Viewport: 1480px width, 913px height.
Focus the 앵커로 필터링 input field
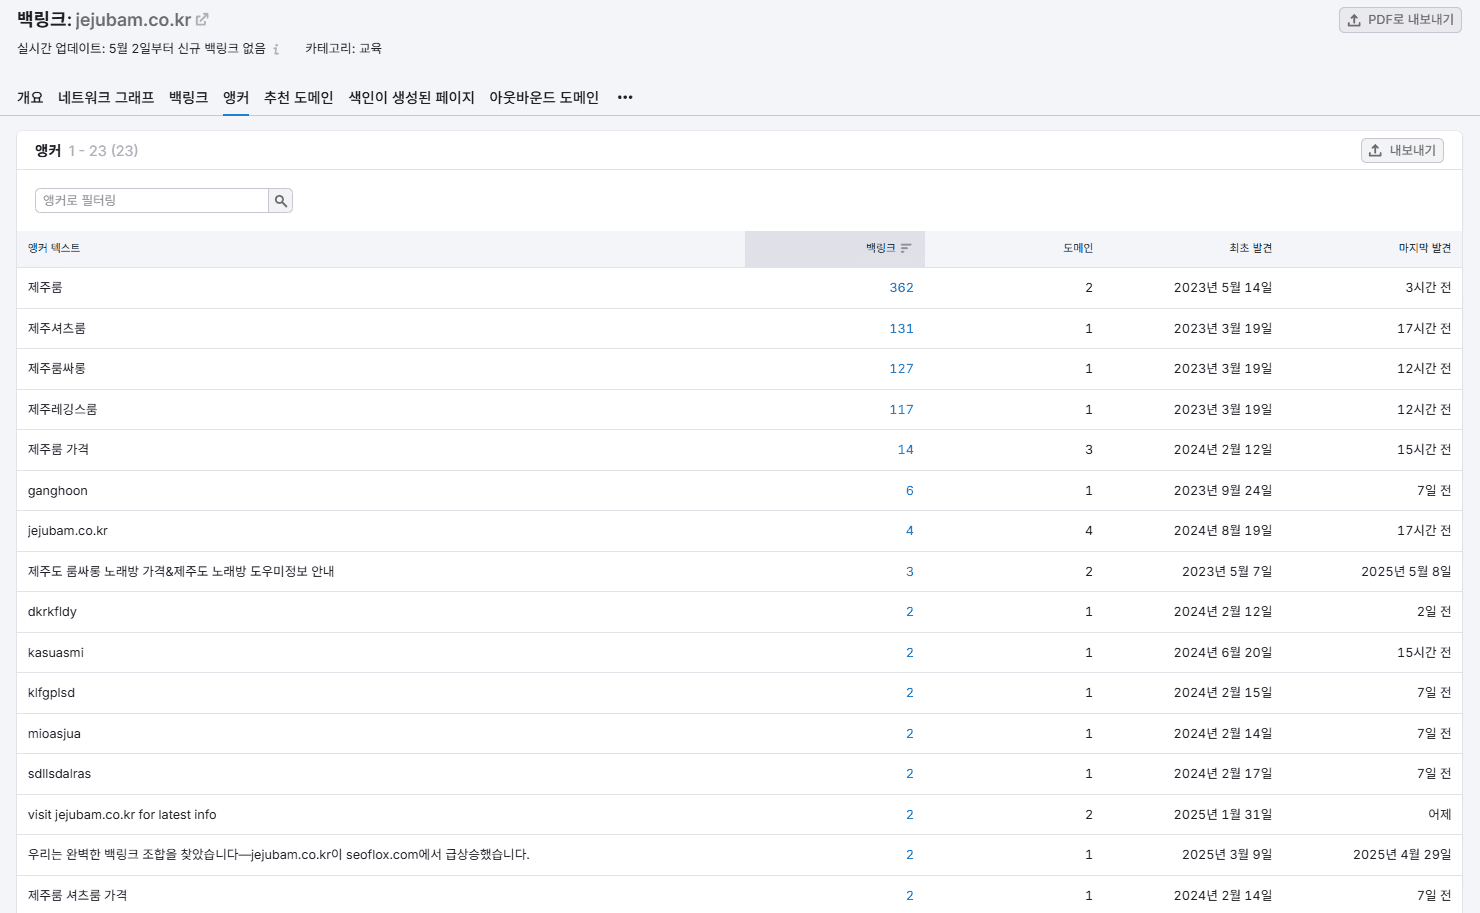[152, 201]
